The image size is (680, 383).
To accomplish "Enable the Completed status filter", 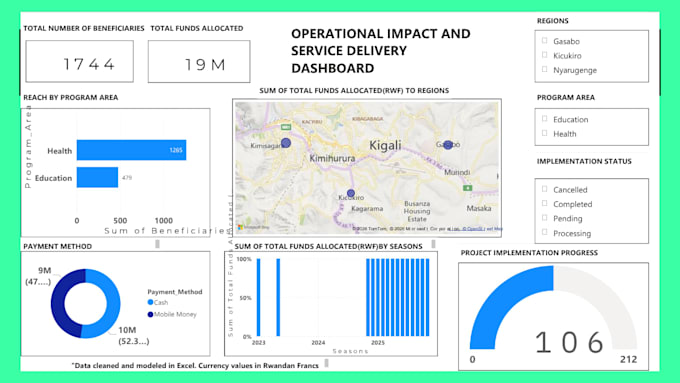I will (x=545, y=203).
